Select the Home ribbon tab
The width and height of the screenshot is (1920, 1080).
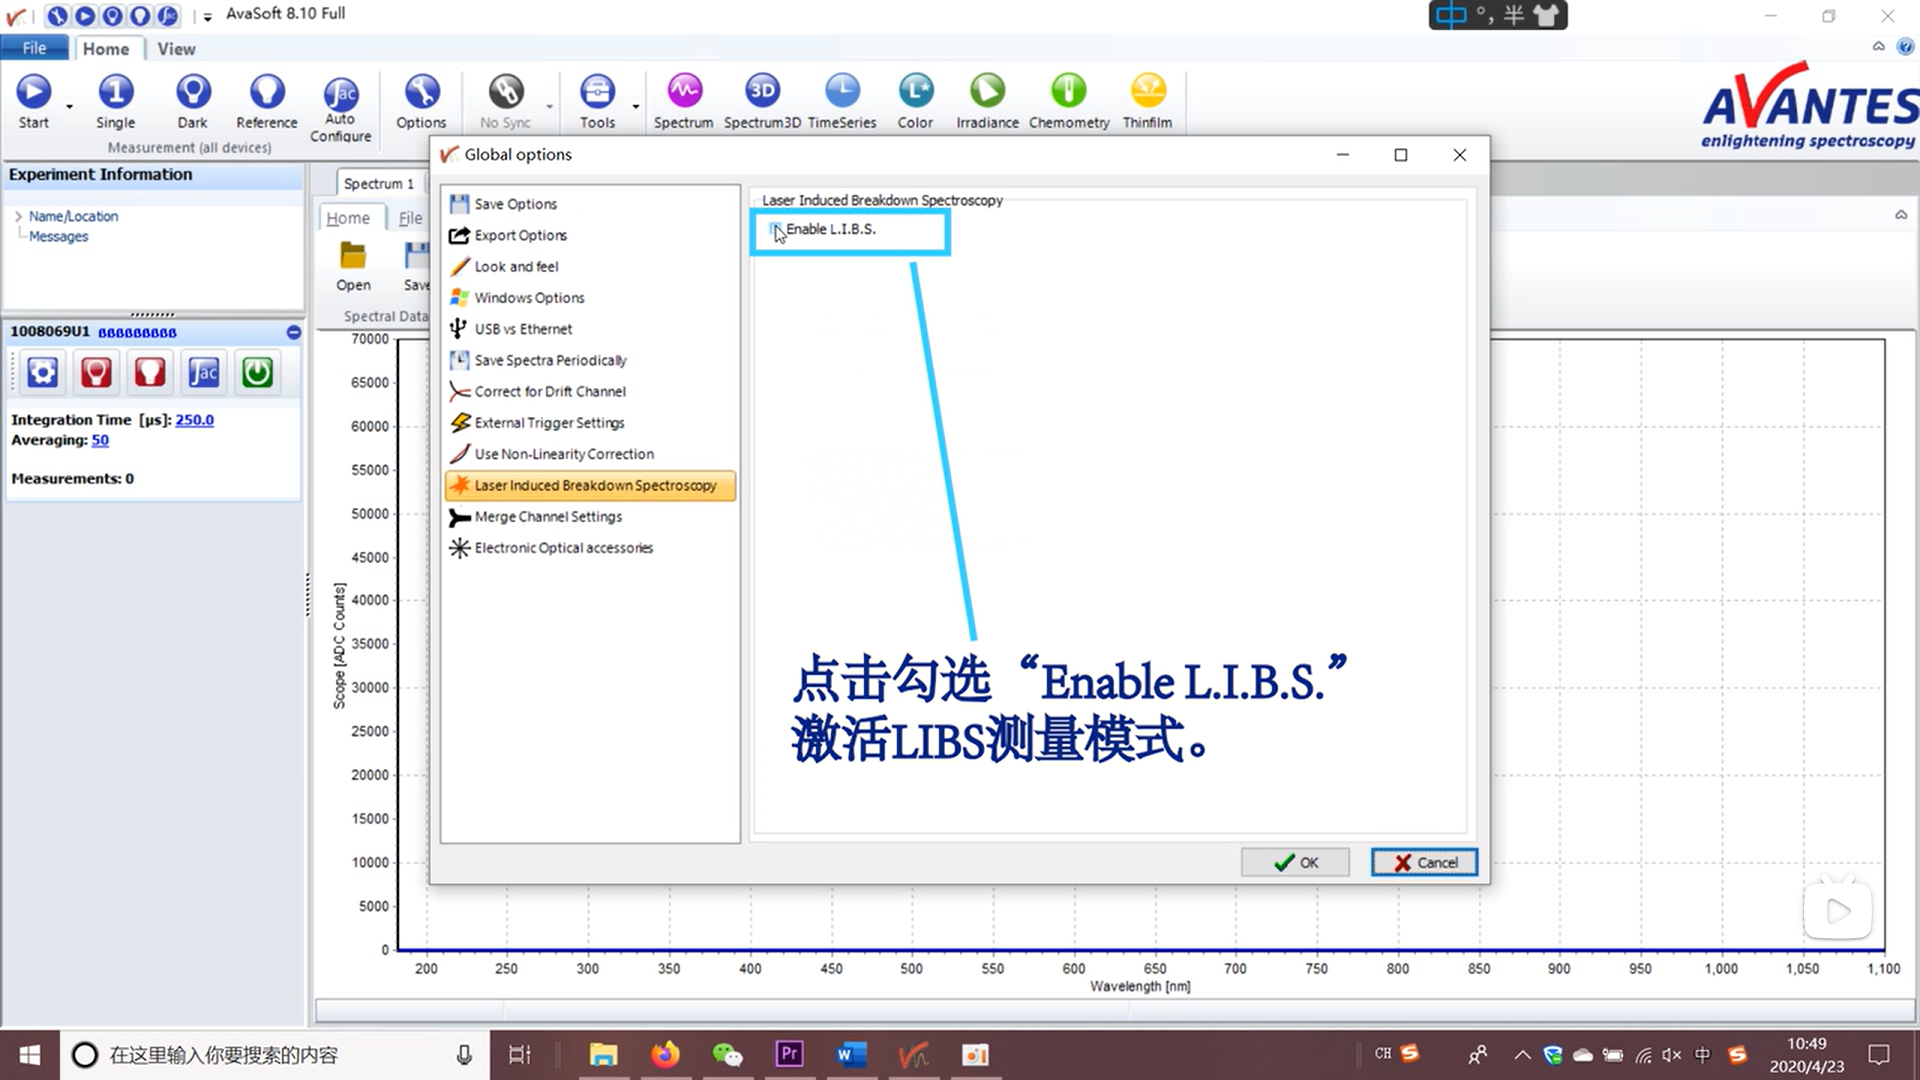pyautogui.click(x=105, y=49)
